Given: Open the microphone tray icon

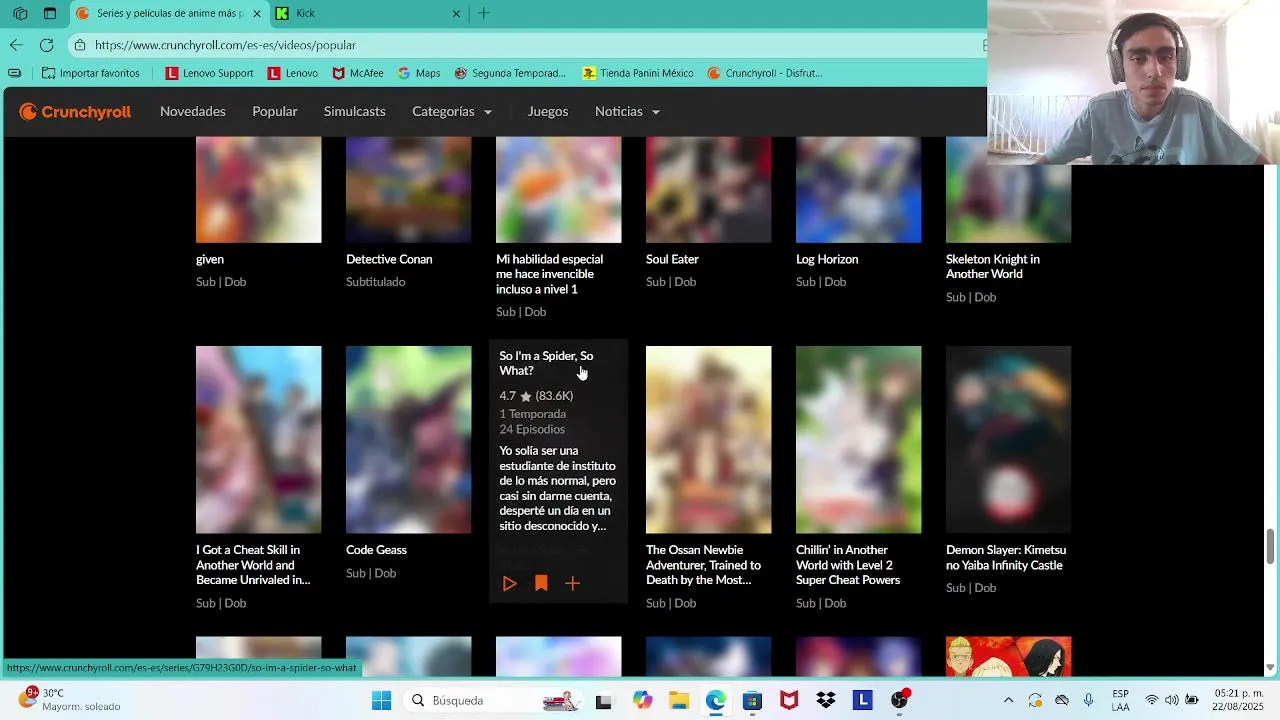Looking at the screenshot, I should click(1089, 701).
